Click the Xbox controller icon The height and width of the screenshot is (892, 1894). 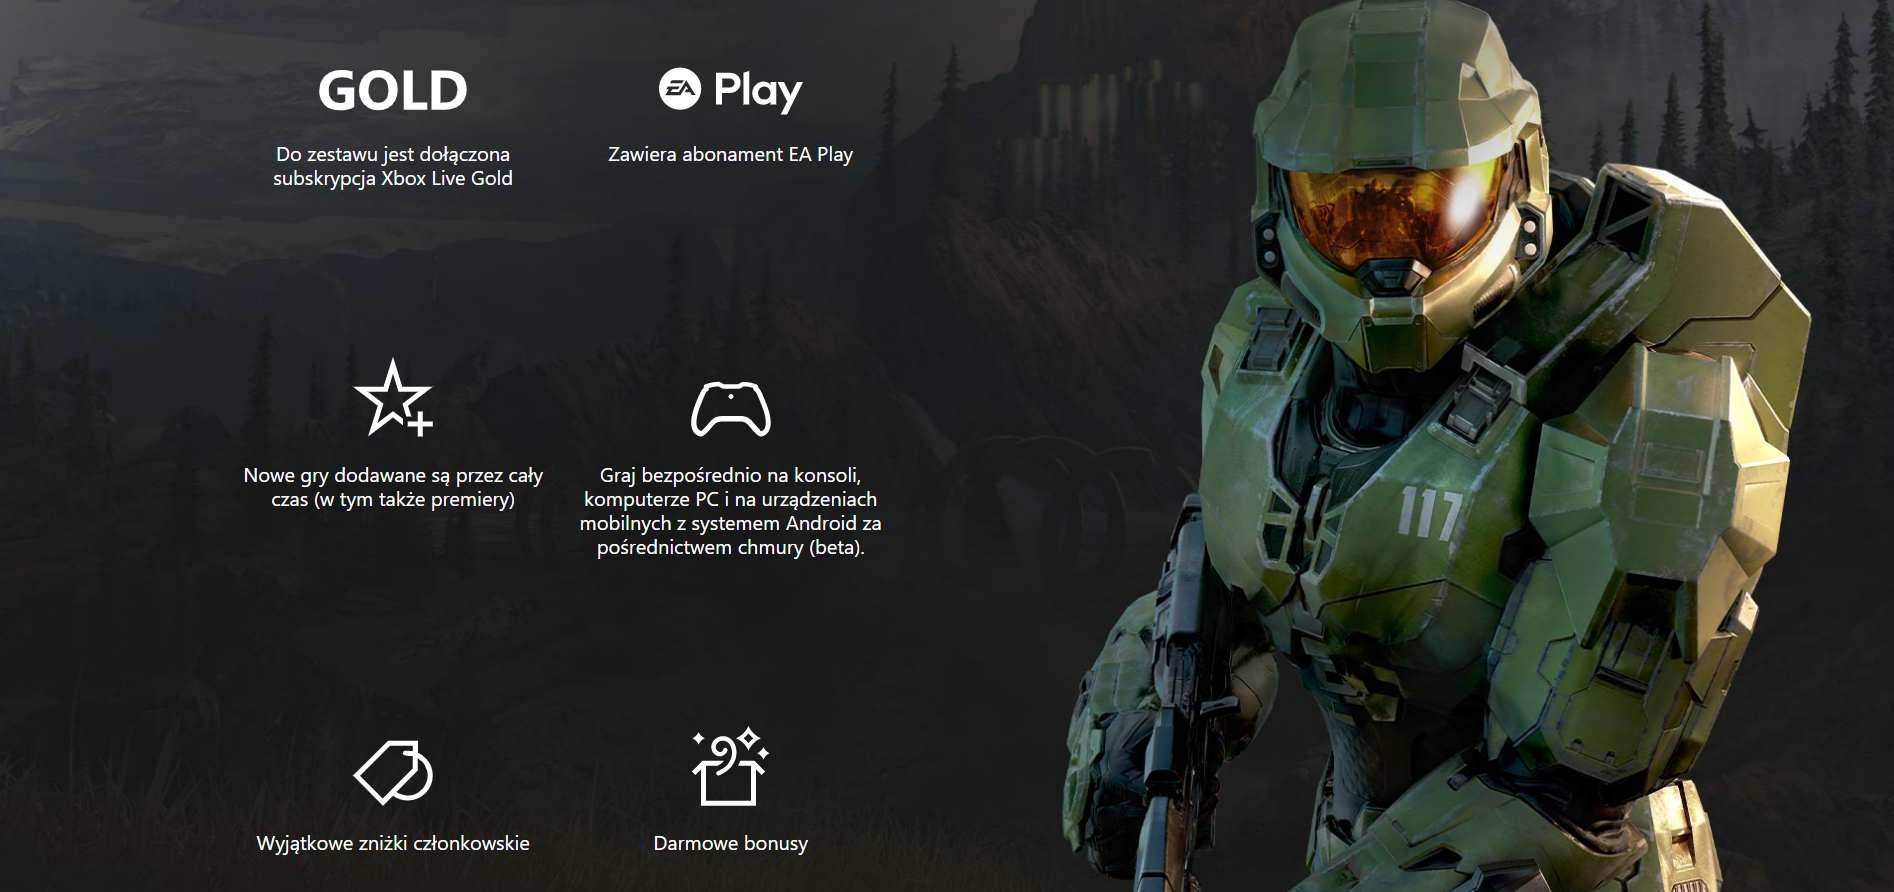tap(731, 409)
